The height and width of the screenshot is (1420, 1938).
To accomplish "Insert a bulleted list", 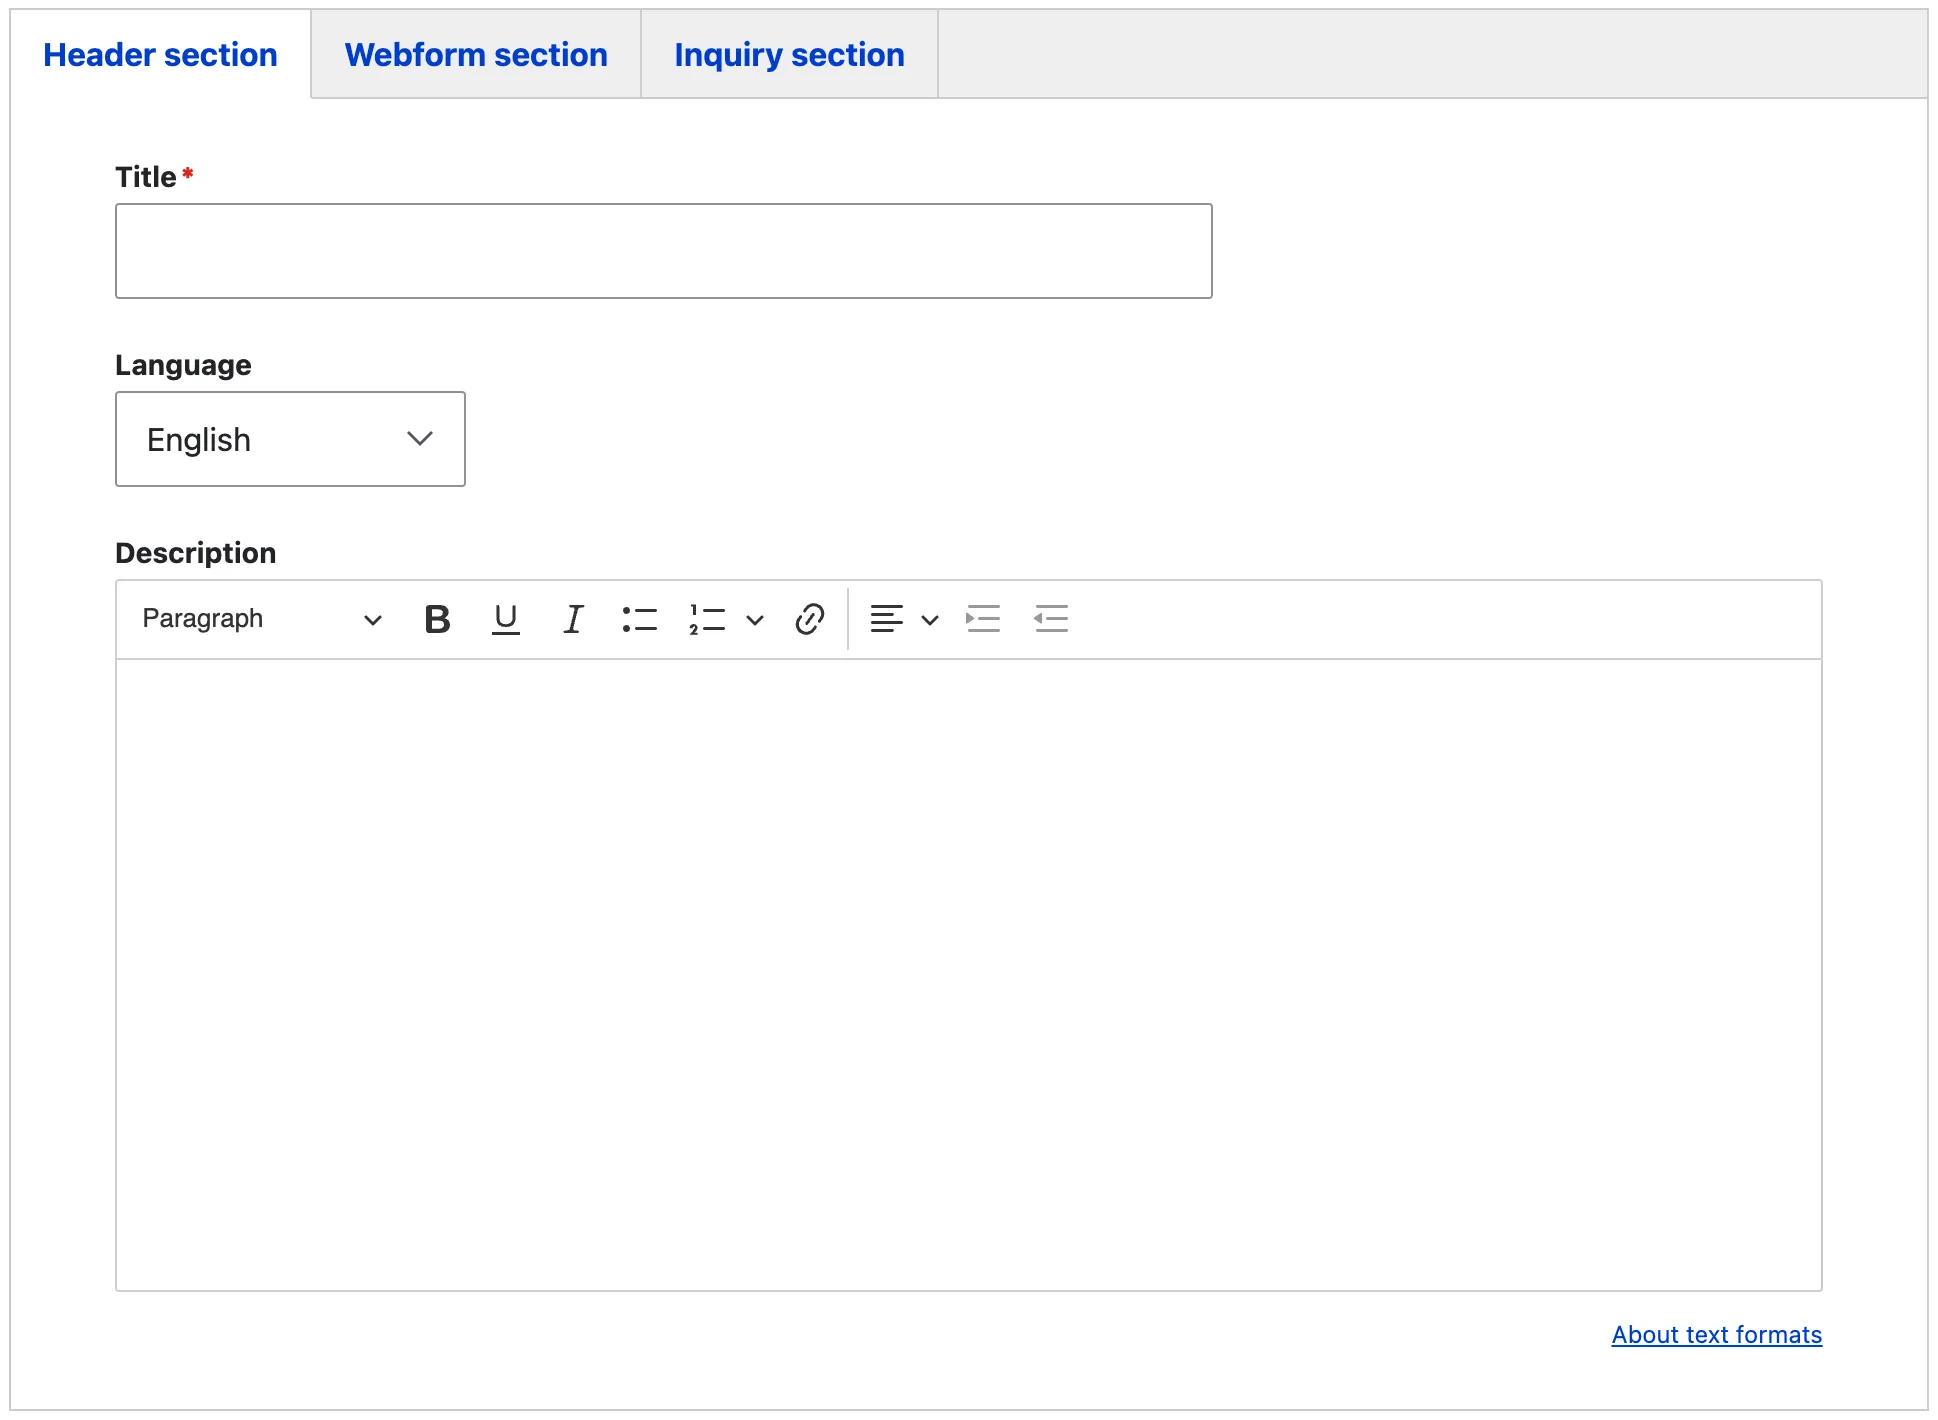I will 639,619.
